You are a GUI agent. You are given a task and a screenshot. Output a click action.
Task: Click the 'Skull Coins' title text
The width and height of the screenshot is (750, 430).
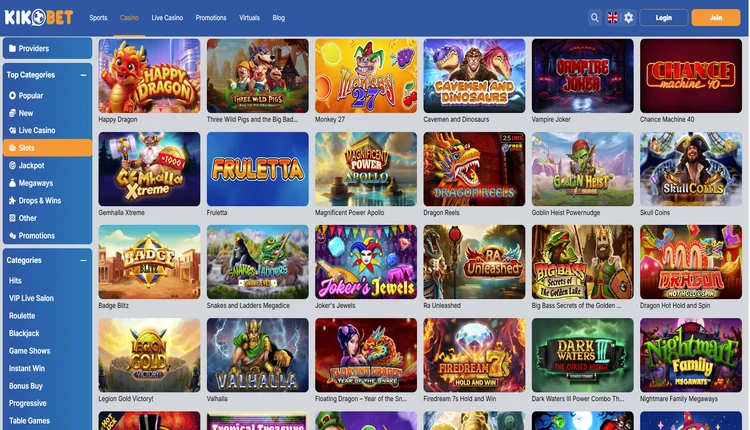655,213
